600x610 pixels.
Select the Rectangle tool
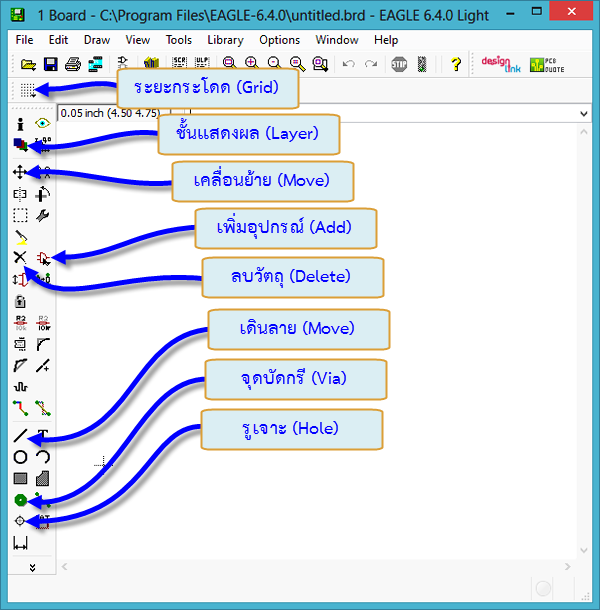[20, 478]
